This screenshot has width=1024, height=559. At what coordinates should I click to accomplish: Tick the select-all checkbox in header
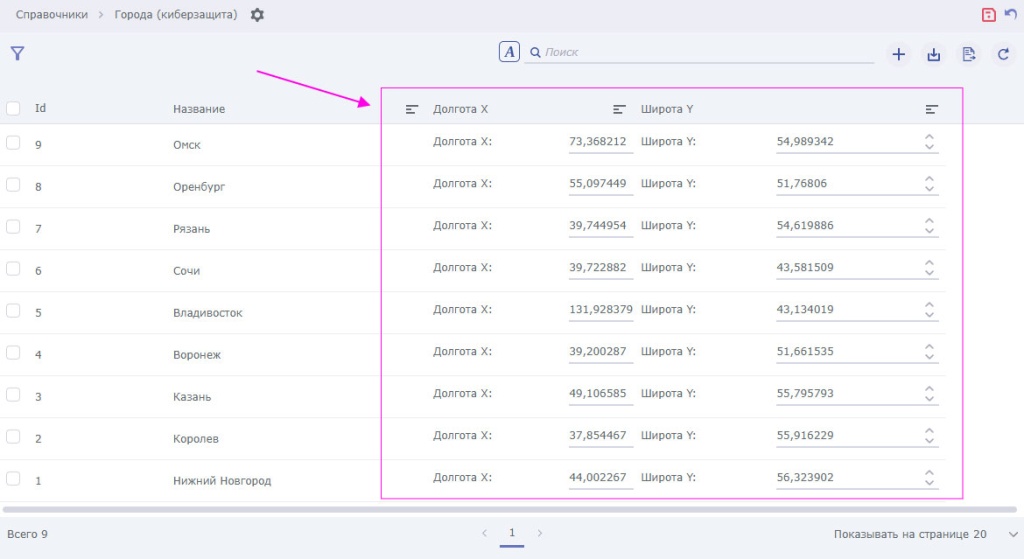[x=13, y=108]
